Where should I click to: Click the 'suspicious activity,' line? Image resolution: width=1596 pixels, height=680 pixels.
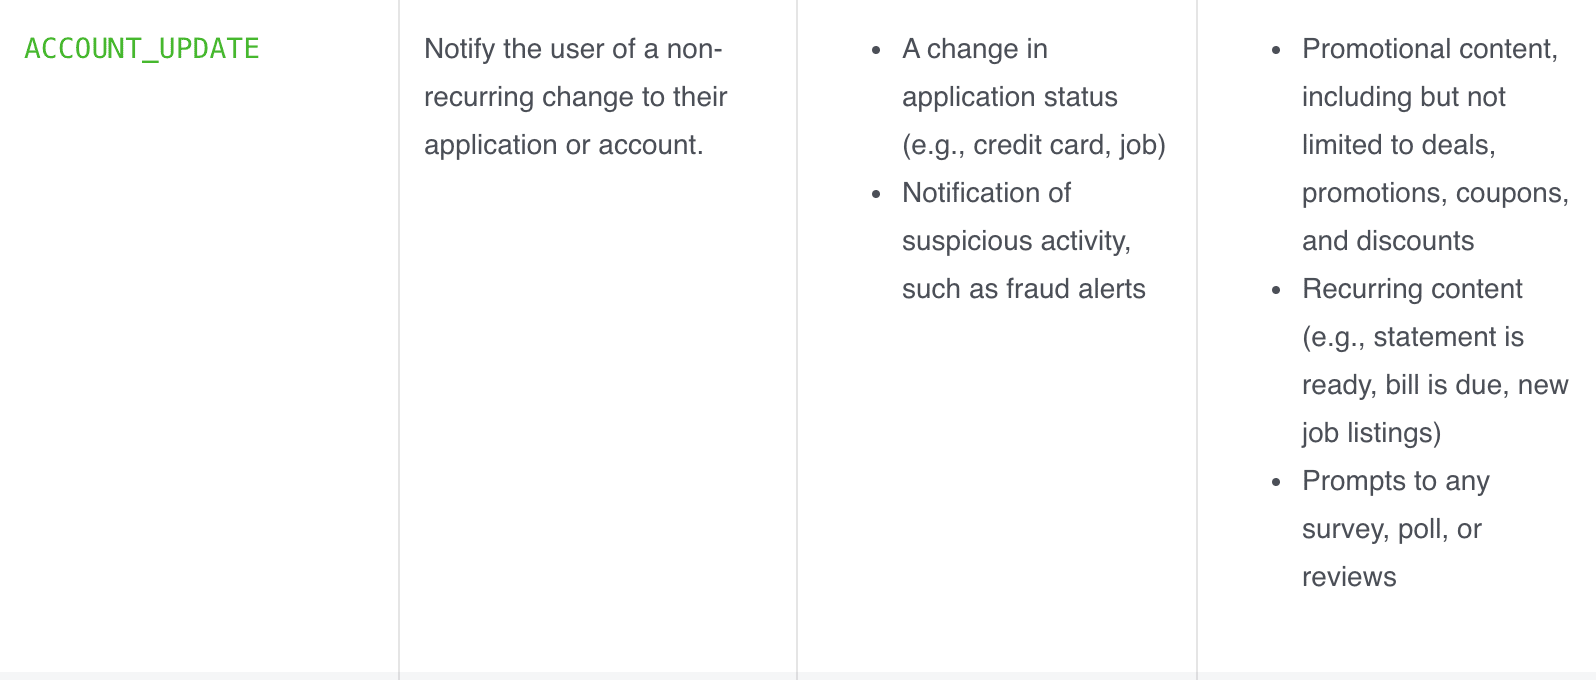pos(1016,241)
